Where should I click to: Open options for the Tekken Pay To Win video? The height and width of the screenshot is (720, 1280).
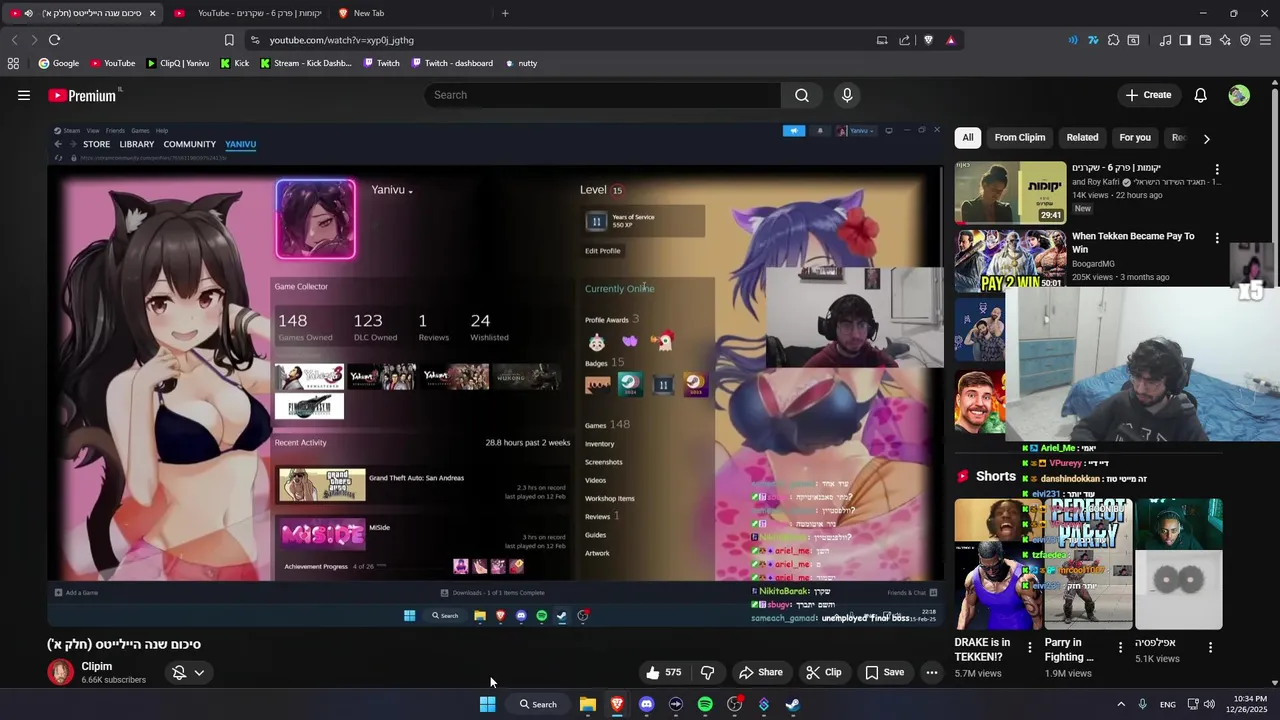[1217, 238]
